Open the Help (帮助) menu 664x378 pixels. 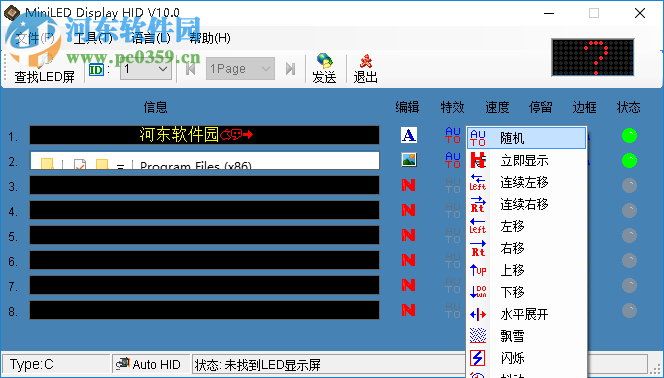point(210,39)
